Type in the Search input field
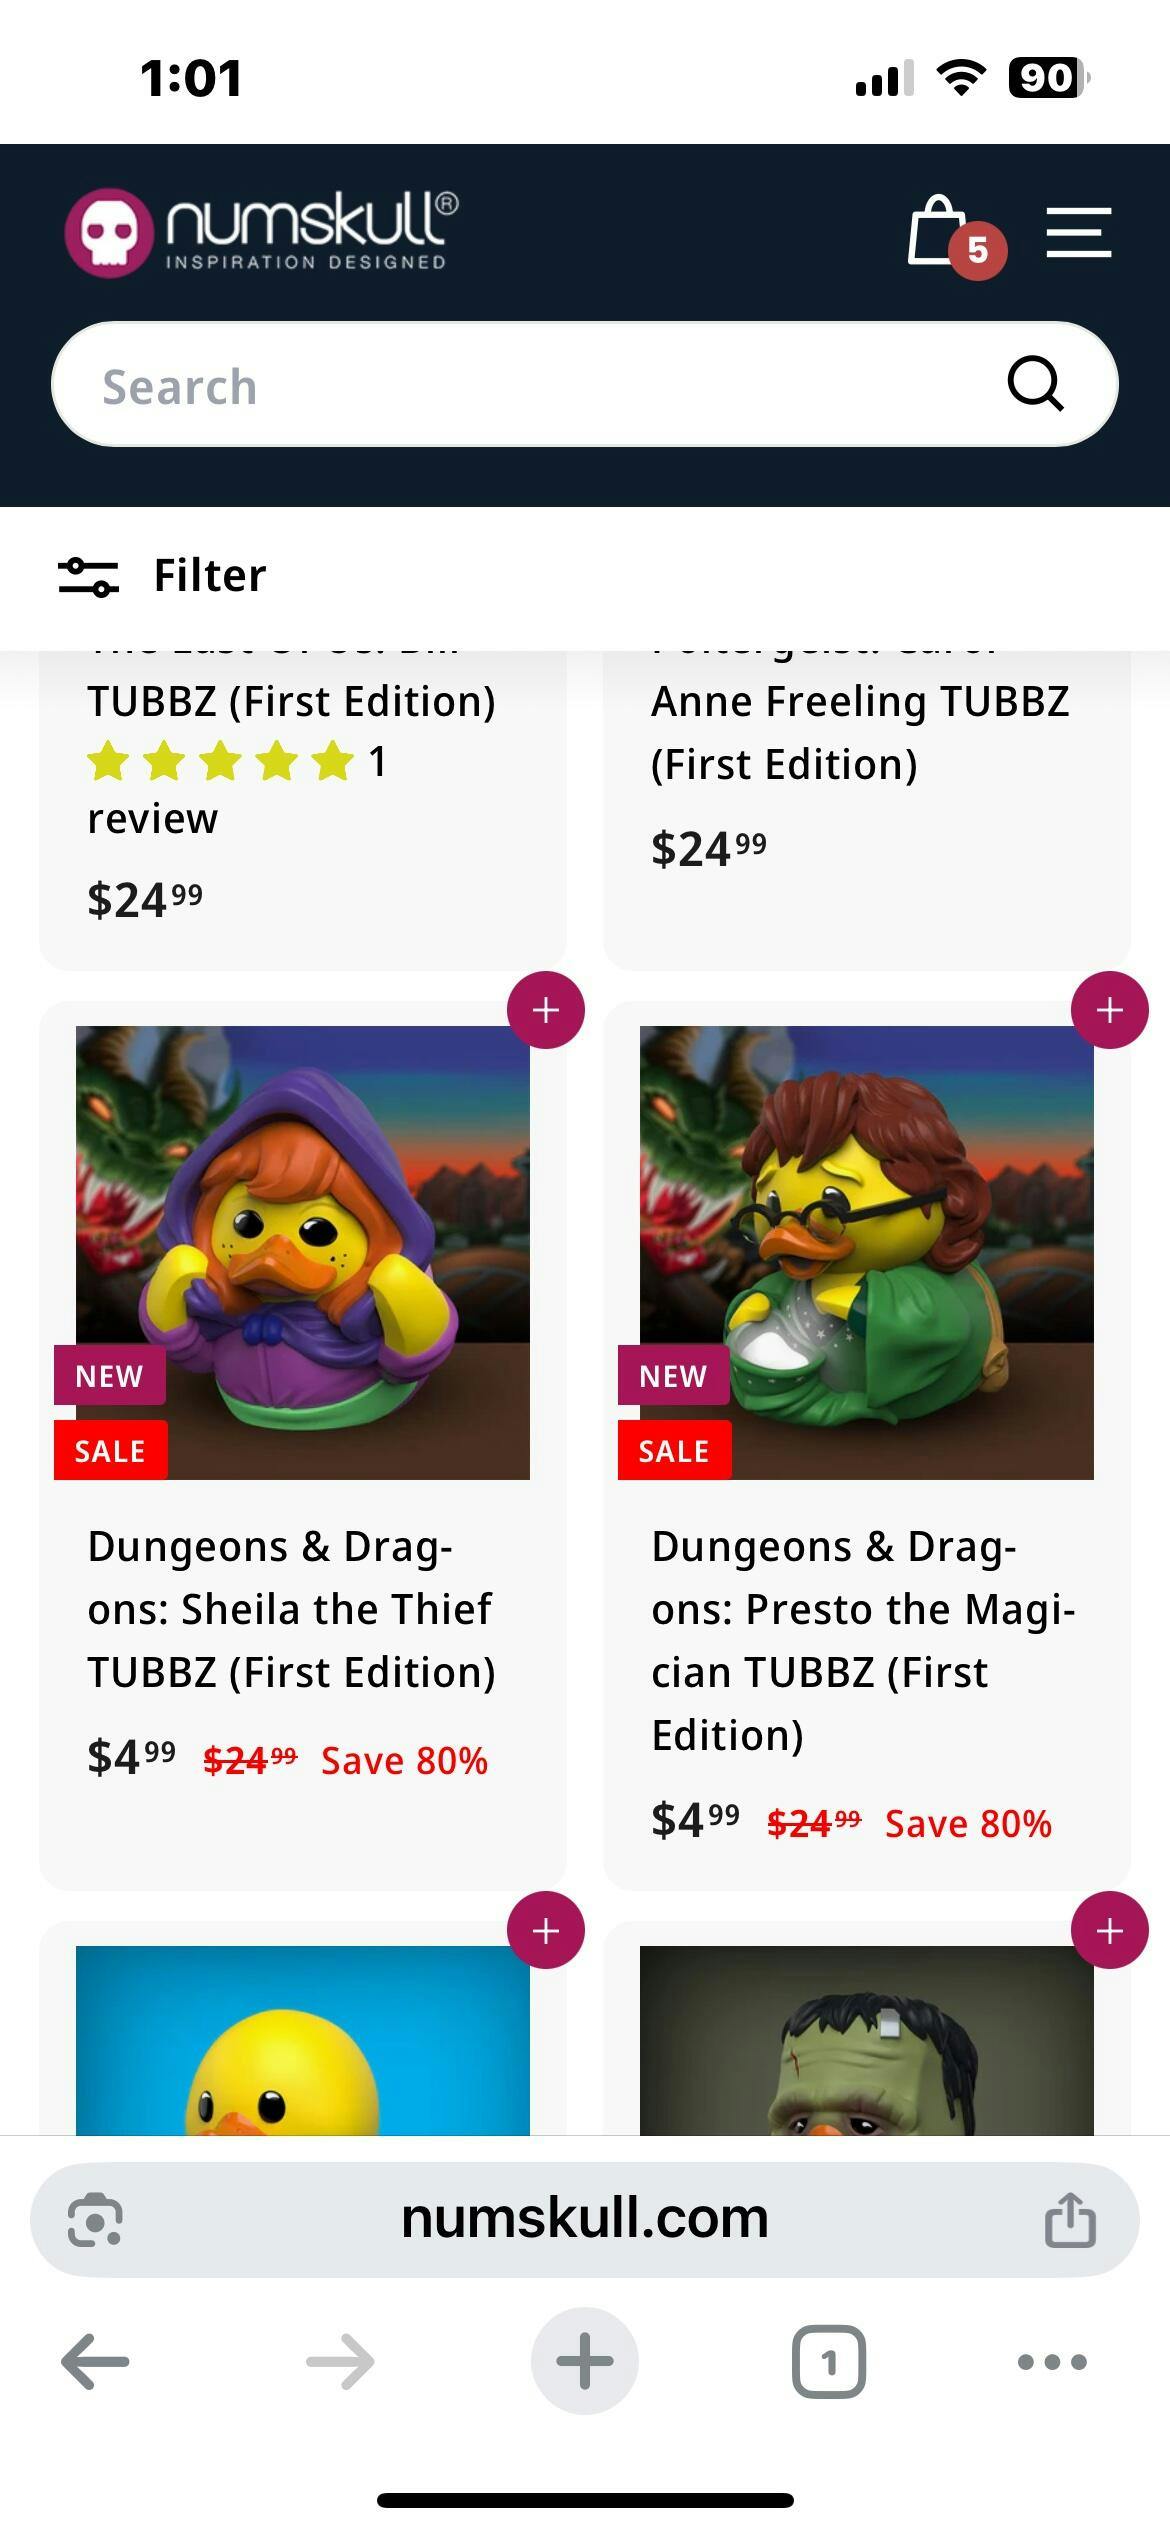 coord(520,386)
